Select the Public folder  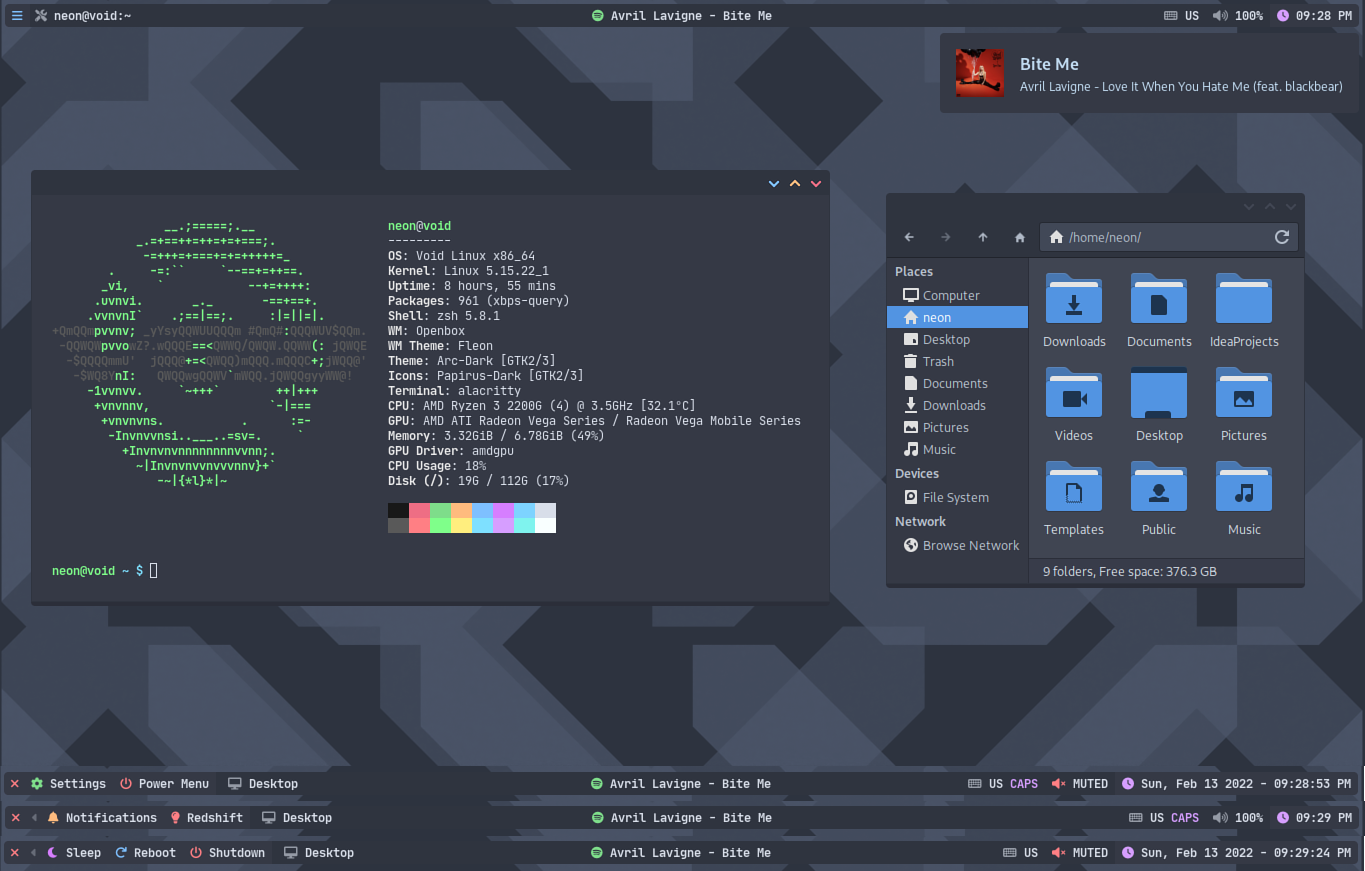click(x=1159, y=486)
